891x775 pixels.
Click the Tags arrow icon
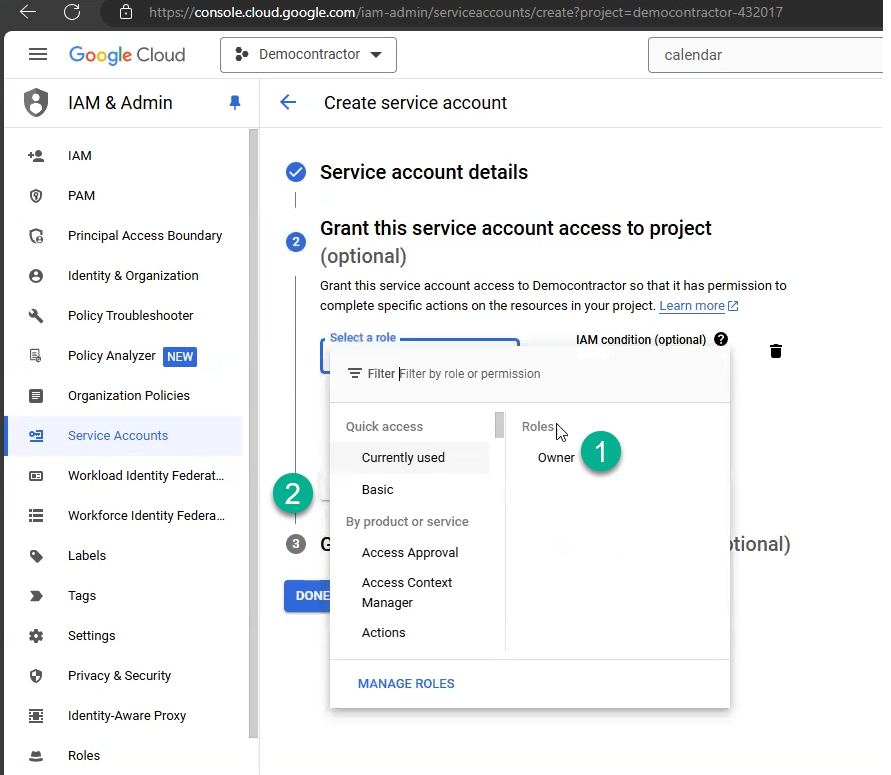(36, 595)
